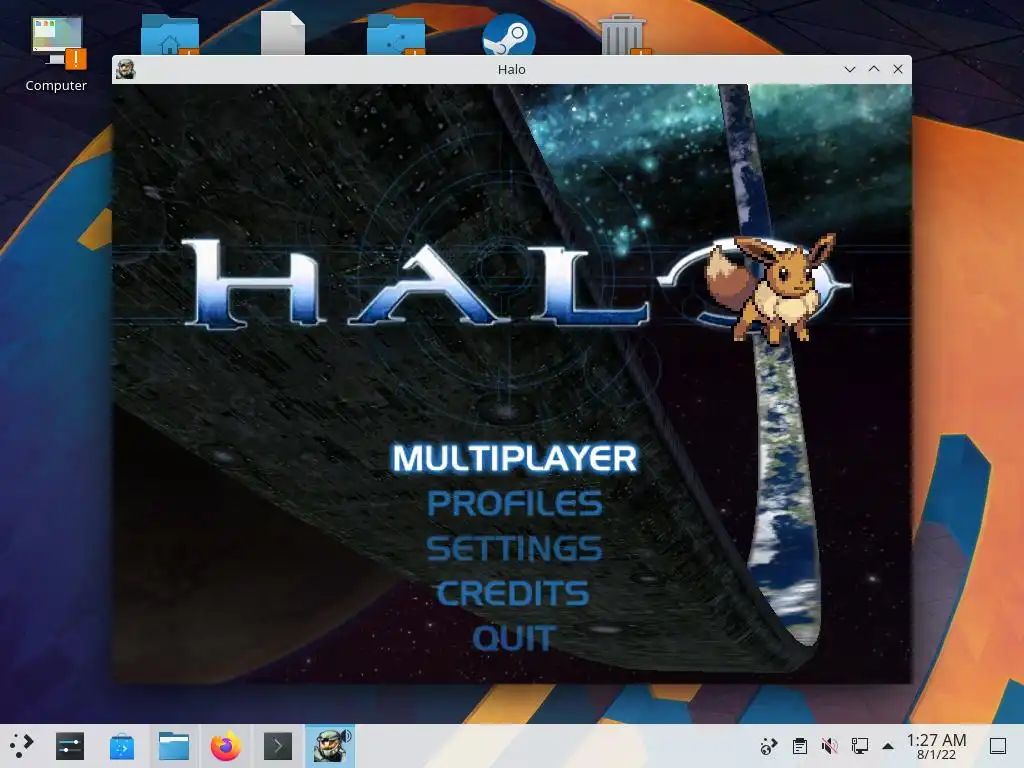Open the Computer desktop icon
The image size is (1024, 768).
tap(56, 55)
